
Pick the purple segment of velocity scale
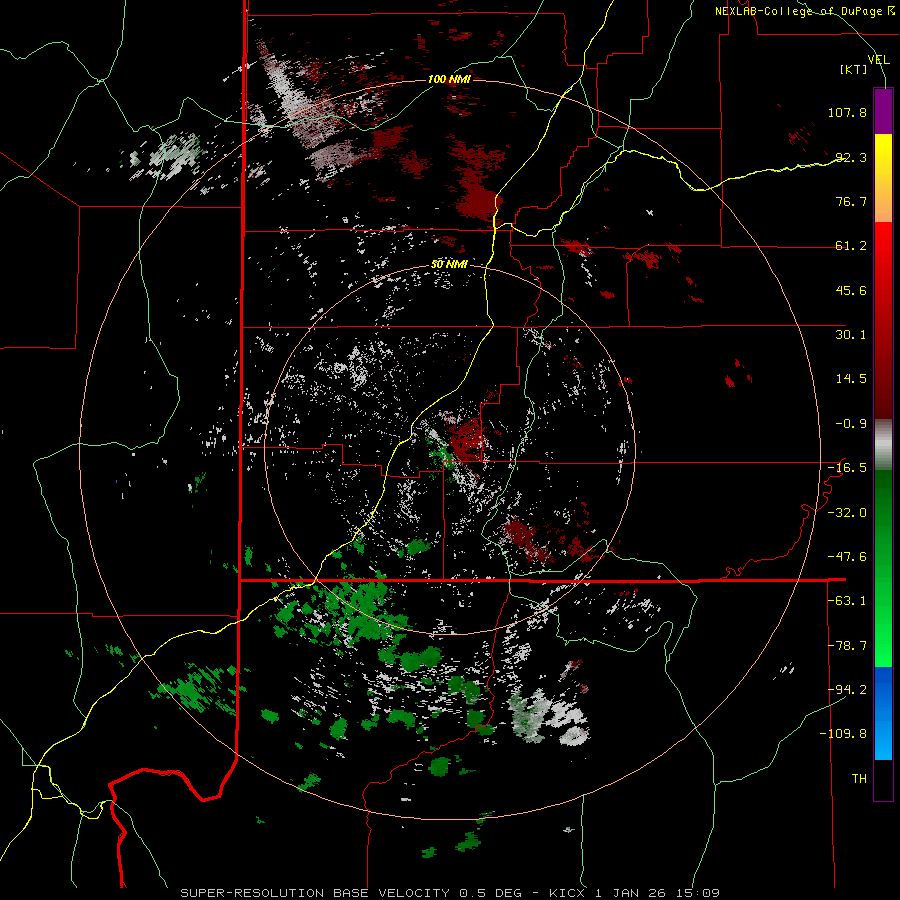click(883, 111)
